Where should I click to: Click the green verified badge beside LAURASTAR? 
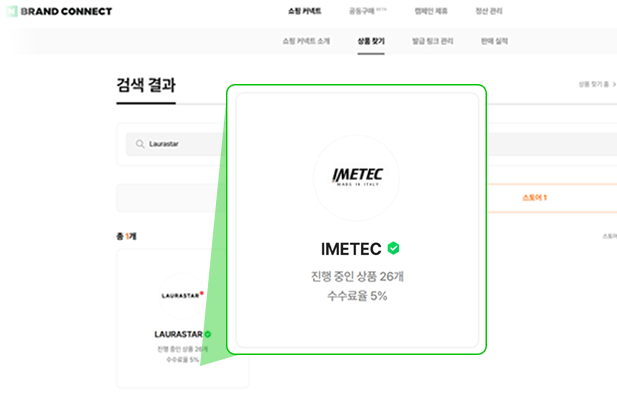coord(208,334)
